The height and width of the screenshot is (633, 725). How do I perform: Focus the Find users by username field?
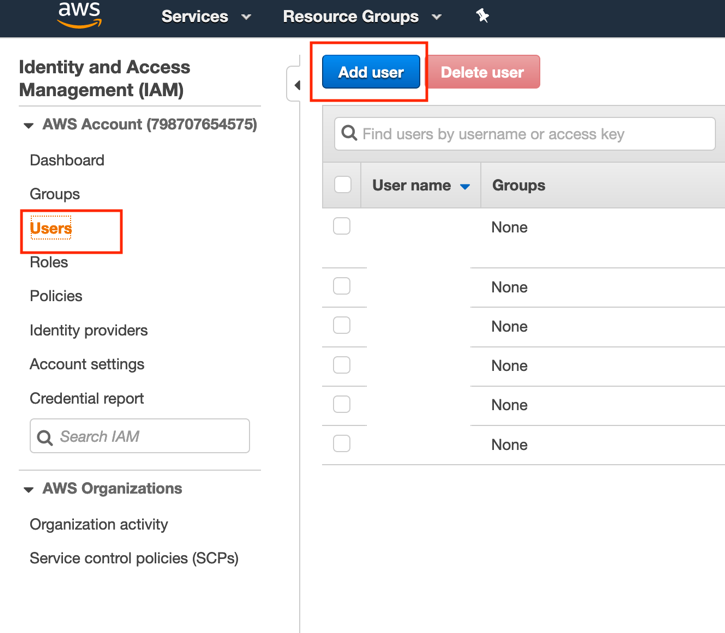pyautogui.click(x=525, y=134)
